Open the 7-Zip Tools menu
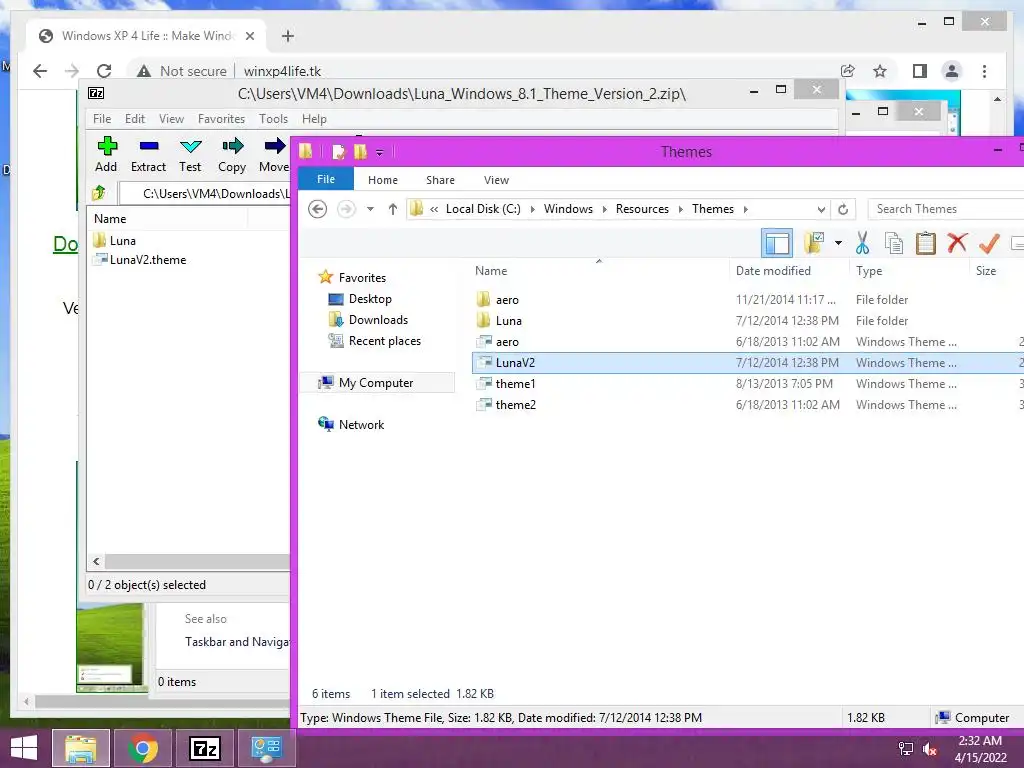 pyautogui.click(x=273, y=119)
